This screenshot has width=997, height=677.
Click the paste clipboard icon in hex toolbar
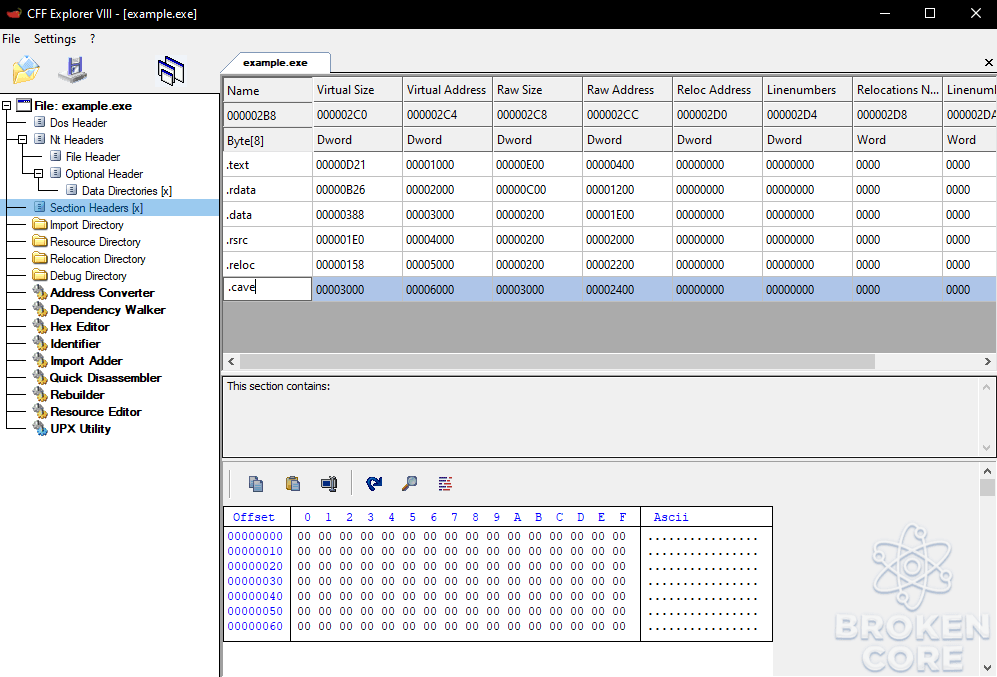(x=292, y=484)
